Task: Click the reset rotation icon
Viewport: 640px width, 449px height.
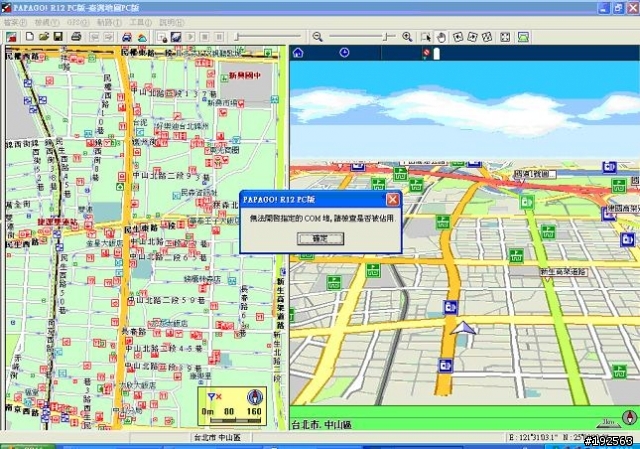Action: click(487, 37)
